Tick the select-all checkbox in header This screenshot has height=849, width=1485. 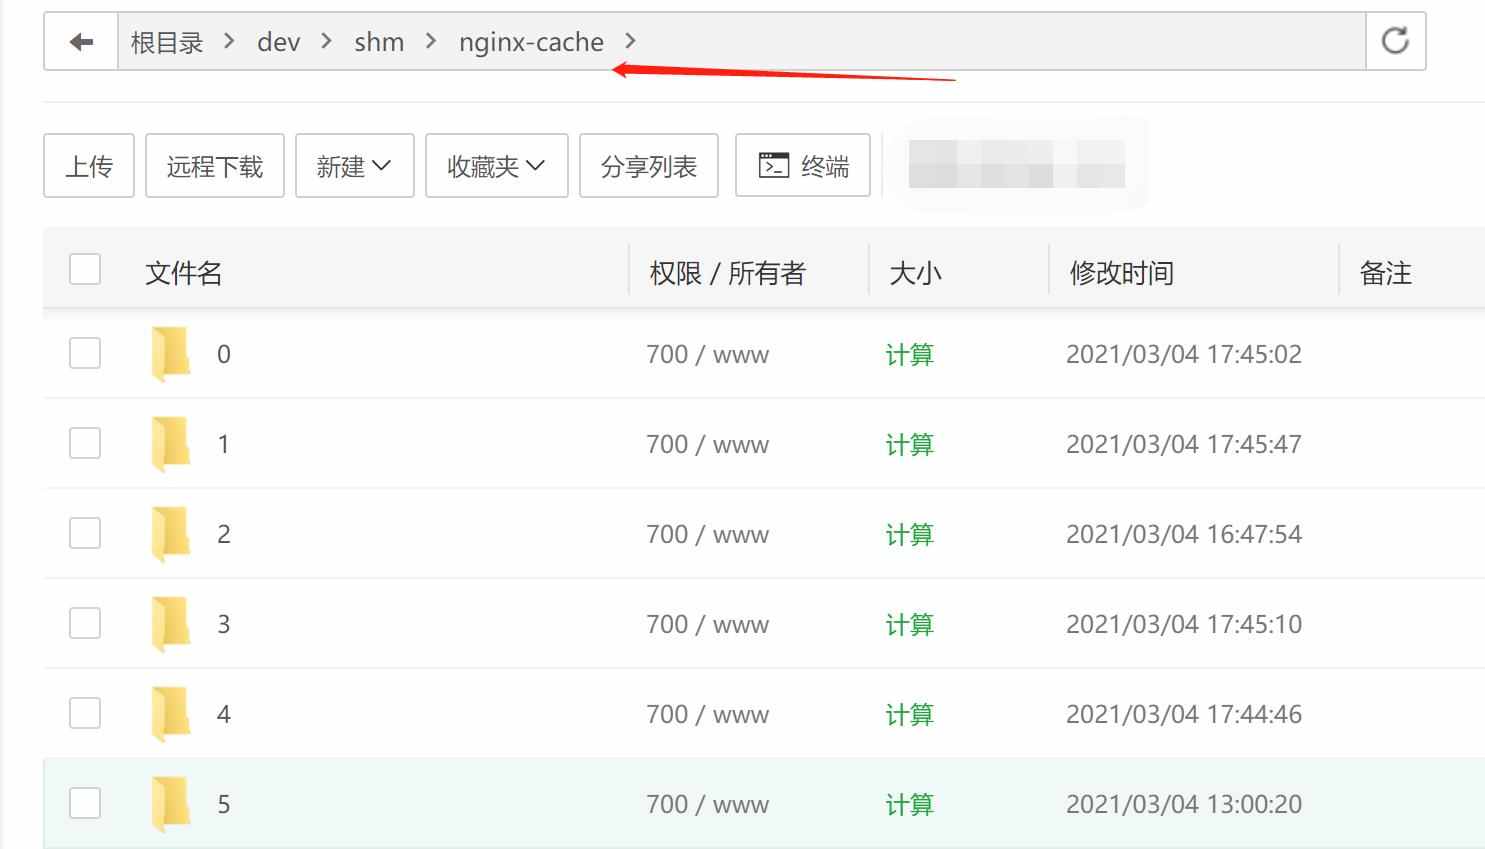tap(85, 269)
